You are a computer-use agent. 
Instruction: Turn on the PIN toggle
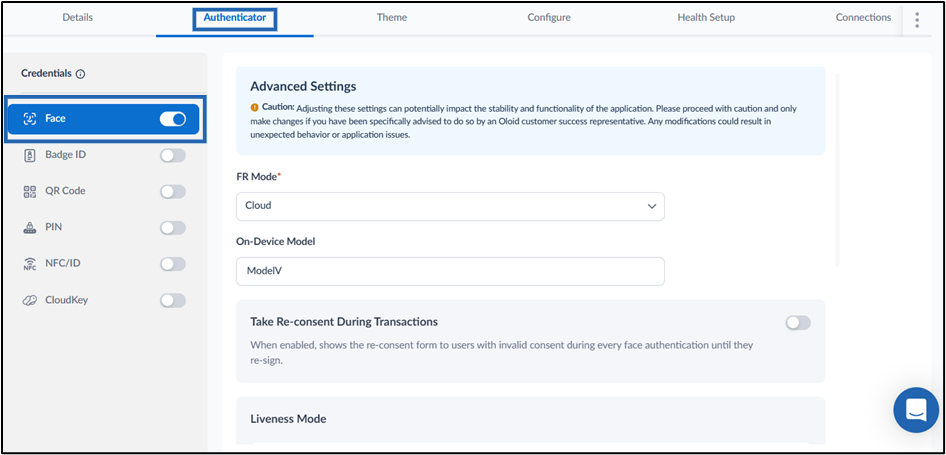[x=173, y=228]
